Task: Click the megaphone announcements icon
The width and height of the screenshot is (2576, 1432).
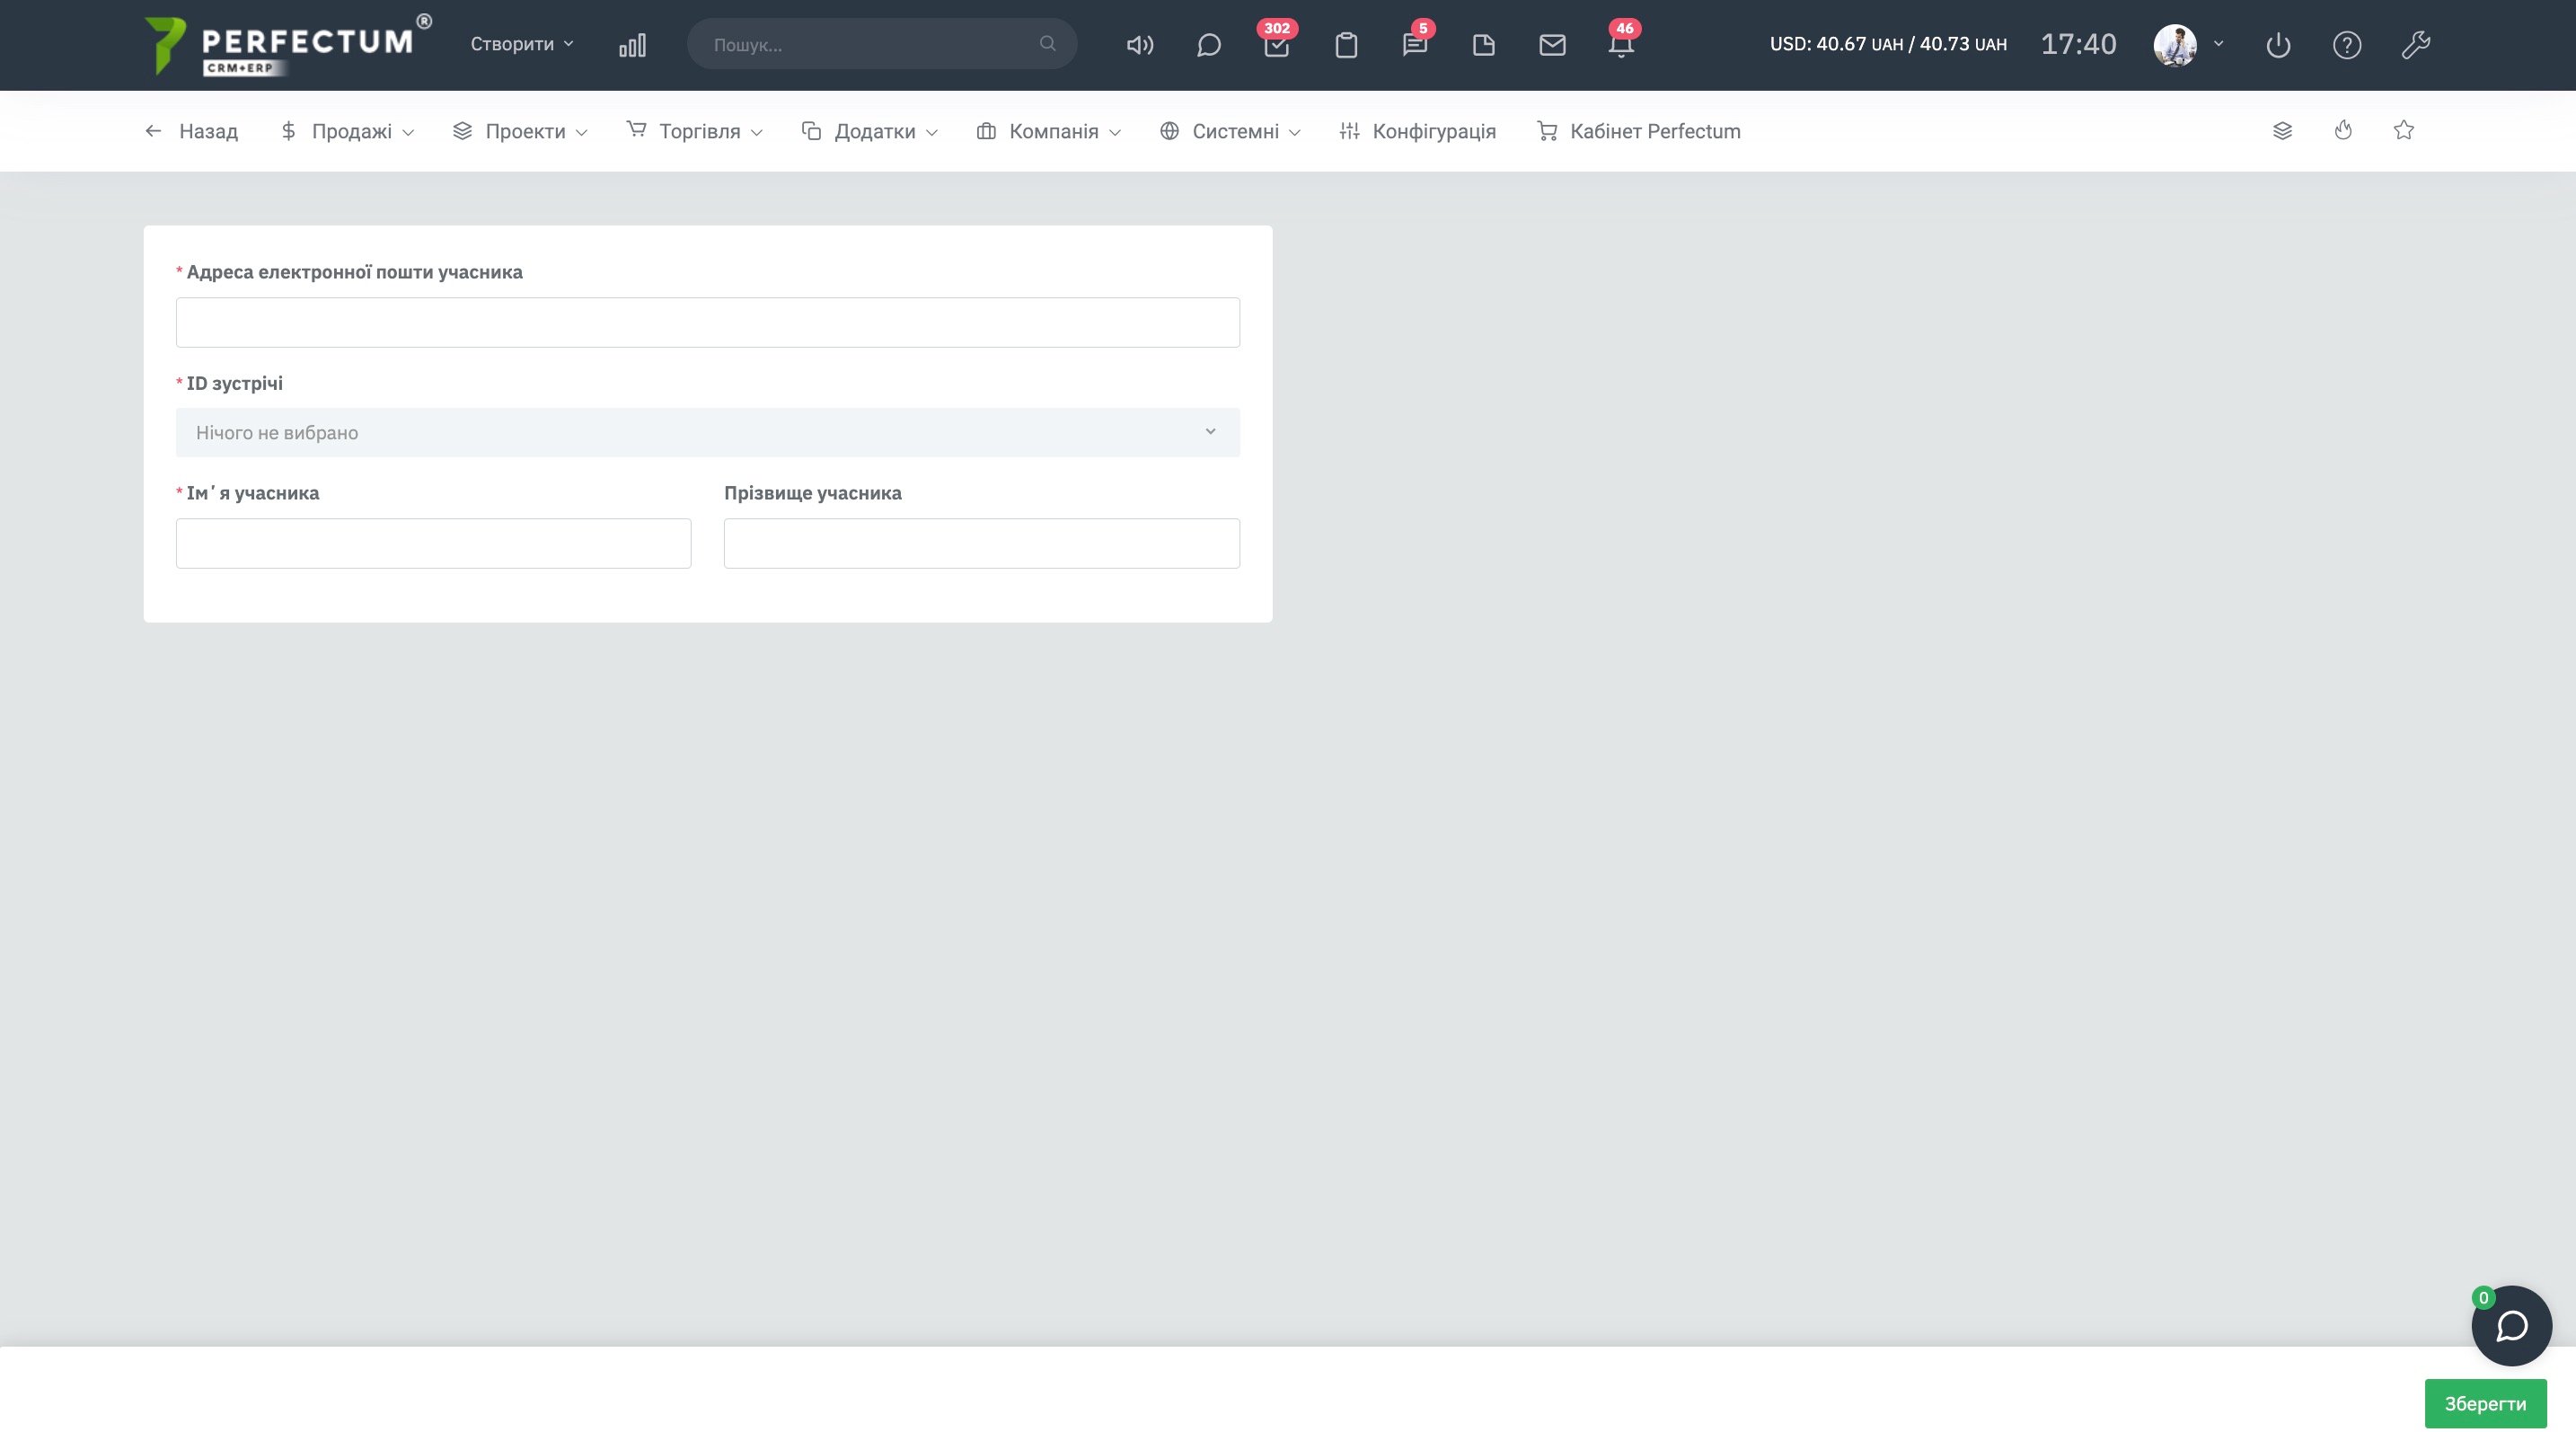Action: coord(1139,45)
